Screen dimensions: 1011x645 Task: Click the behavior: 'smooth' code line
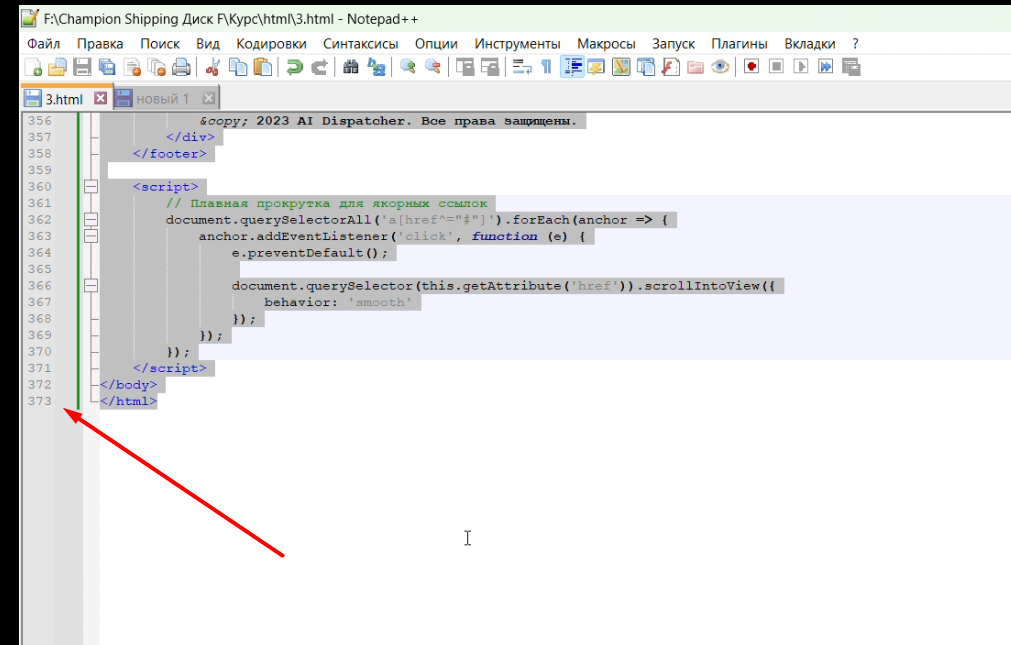[338, 302]
